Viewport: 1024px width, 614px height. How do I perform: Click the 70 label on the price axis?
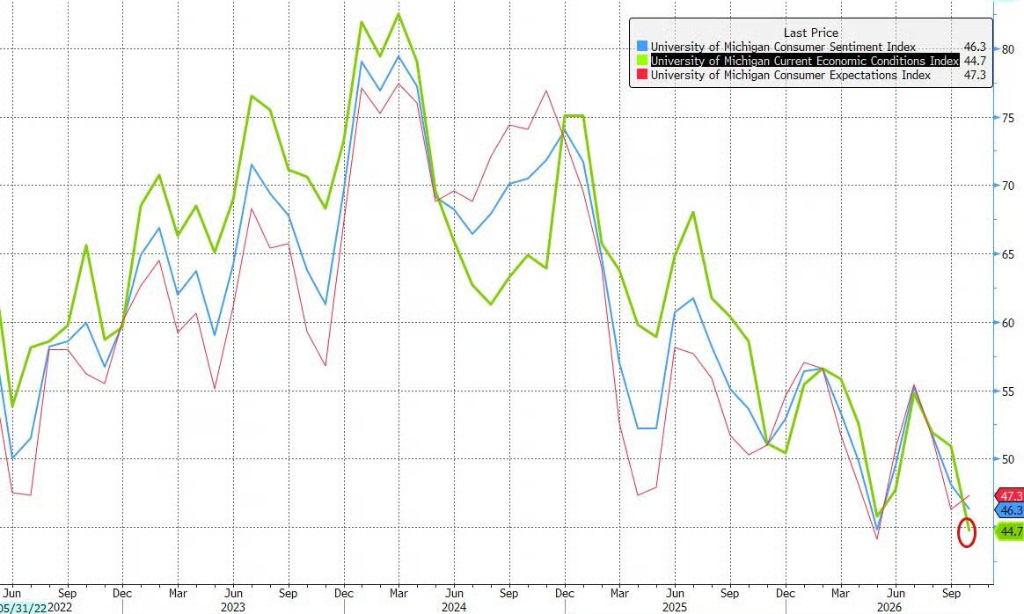(x=1008, y=186)
